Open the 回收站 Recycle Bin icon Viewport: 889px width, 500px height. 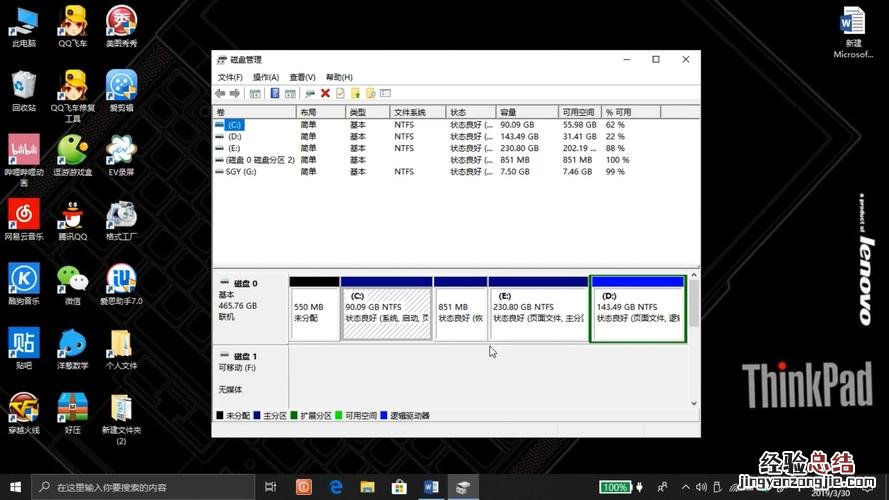(x=24, y=88)
